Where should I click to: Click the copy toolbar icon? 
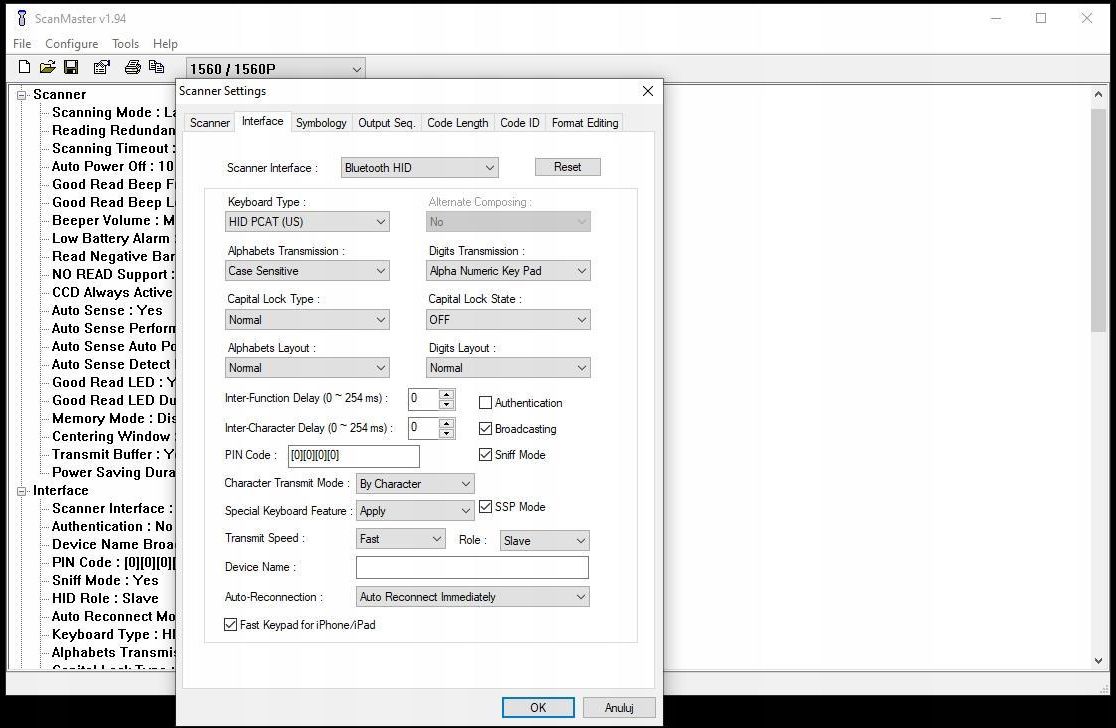click(157, 66)
